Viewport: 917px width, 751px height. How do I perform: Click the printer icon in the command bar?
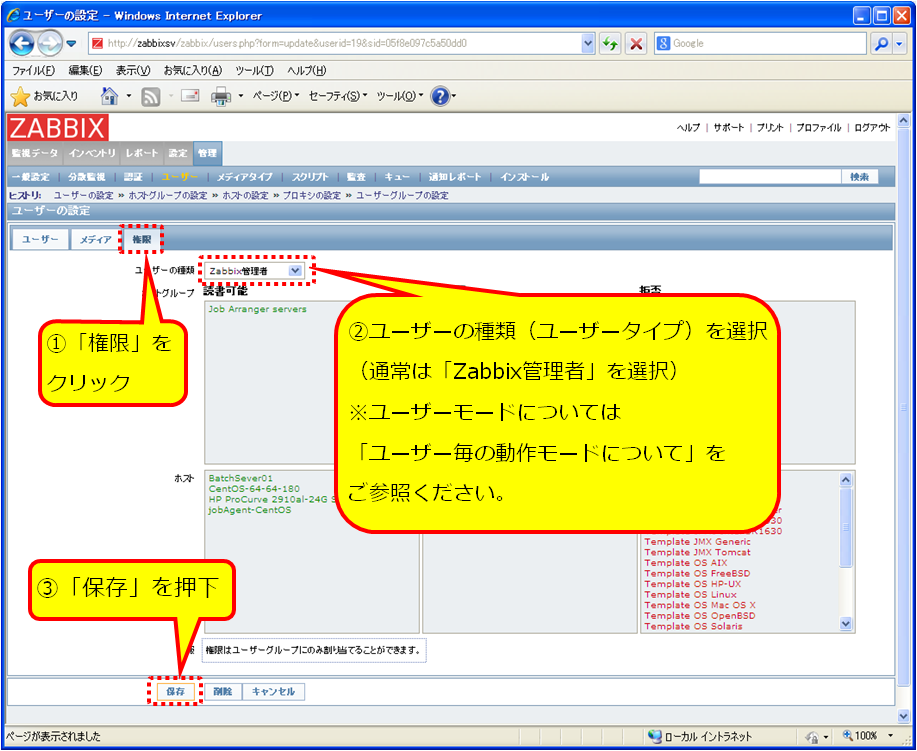(221, 97)
